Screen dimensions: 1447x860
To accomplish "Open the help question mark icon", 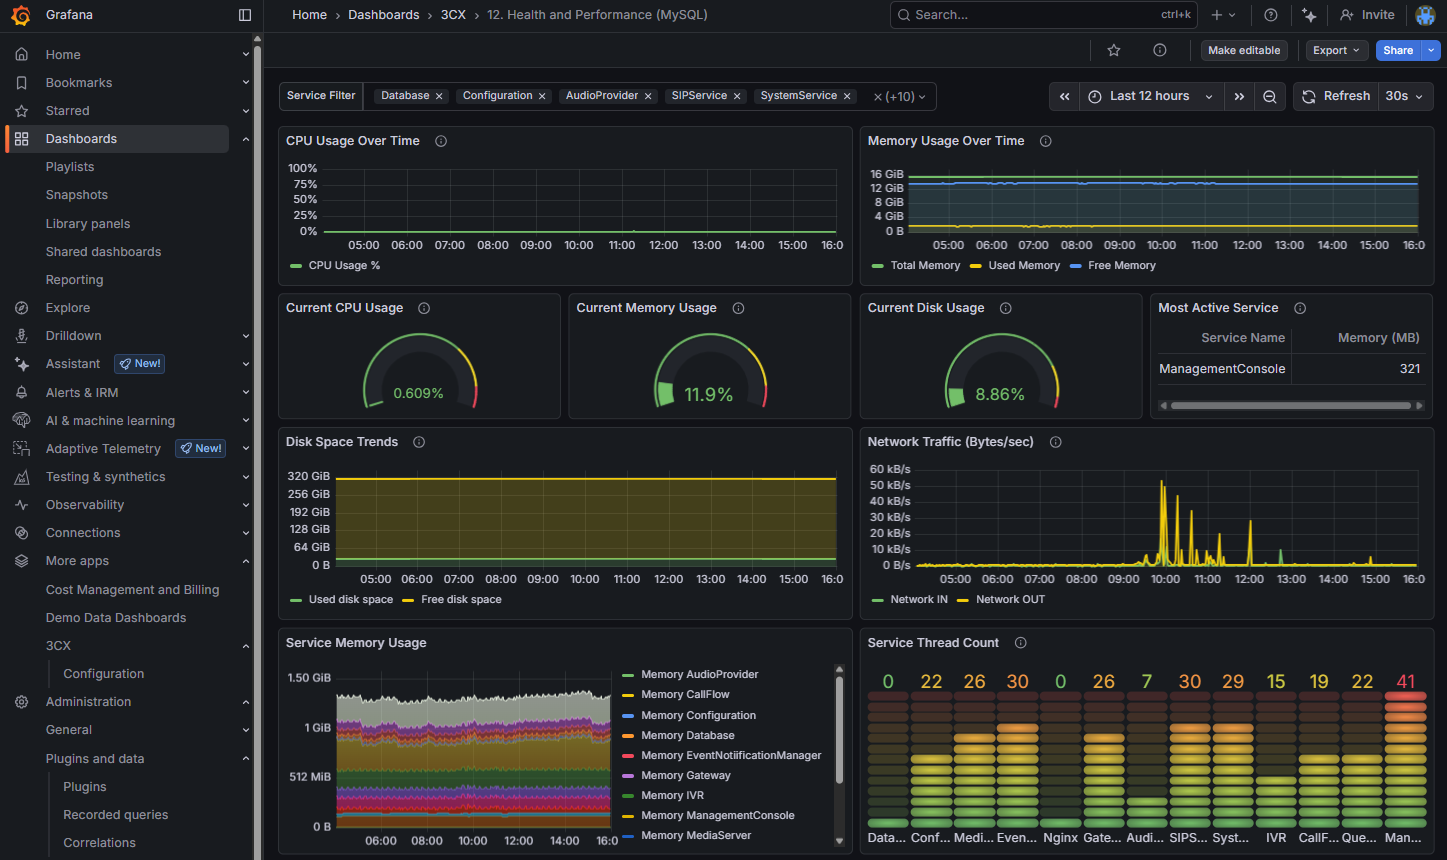I will click(x=1271, y=15).
